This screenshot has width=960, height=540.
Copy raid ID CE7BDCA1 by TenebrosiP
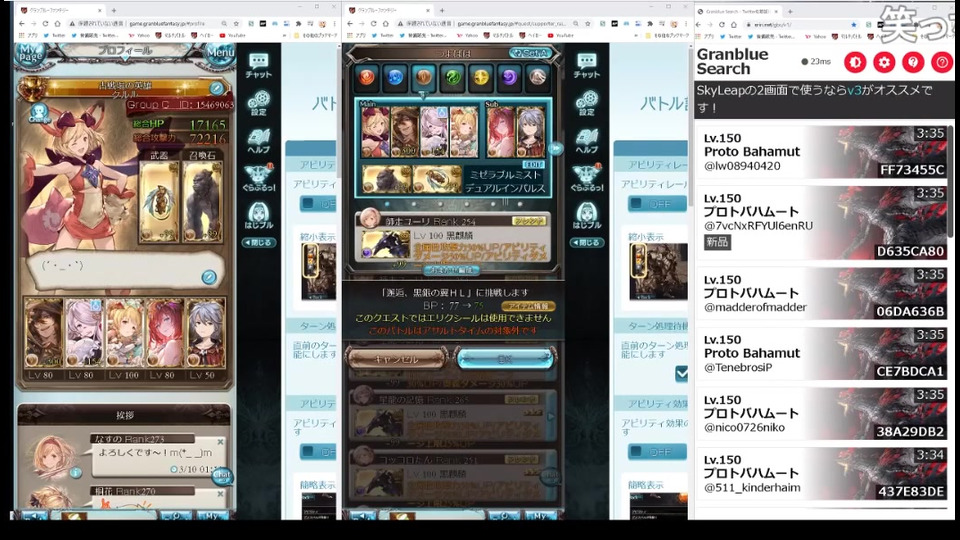point(822,353)
